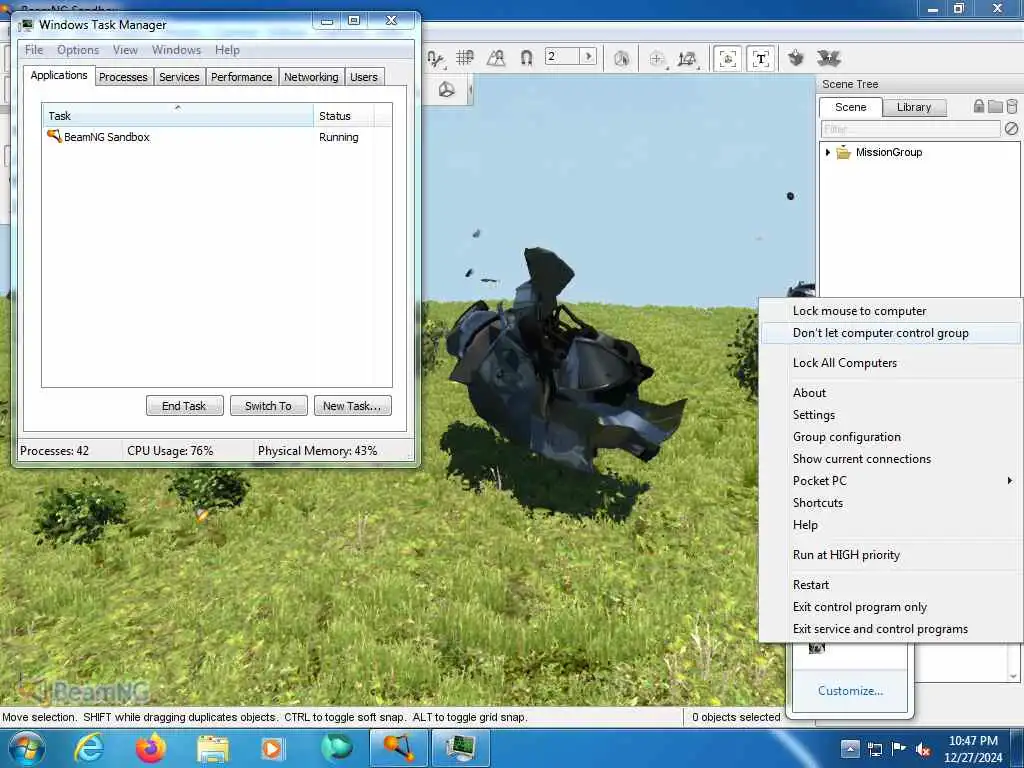Image resolution: width=1024 pixels, height=768 pixels.
Task: Open Shortcuts from the context menu
Action: point(891,503)
